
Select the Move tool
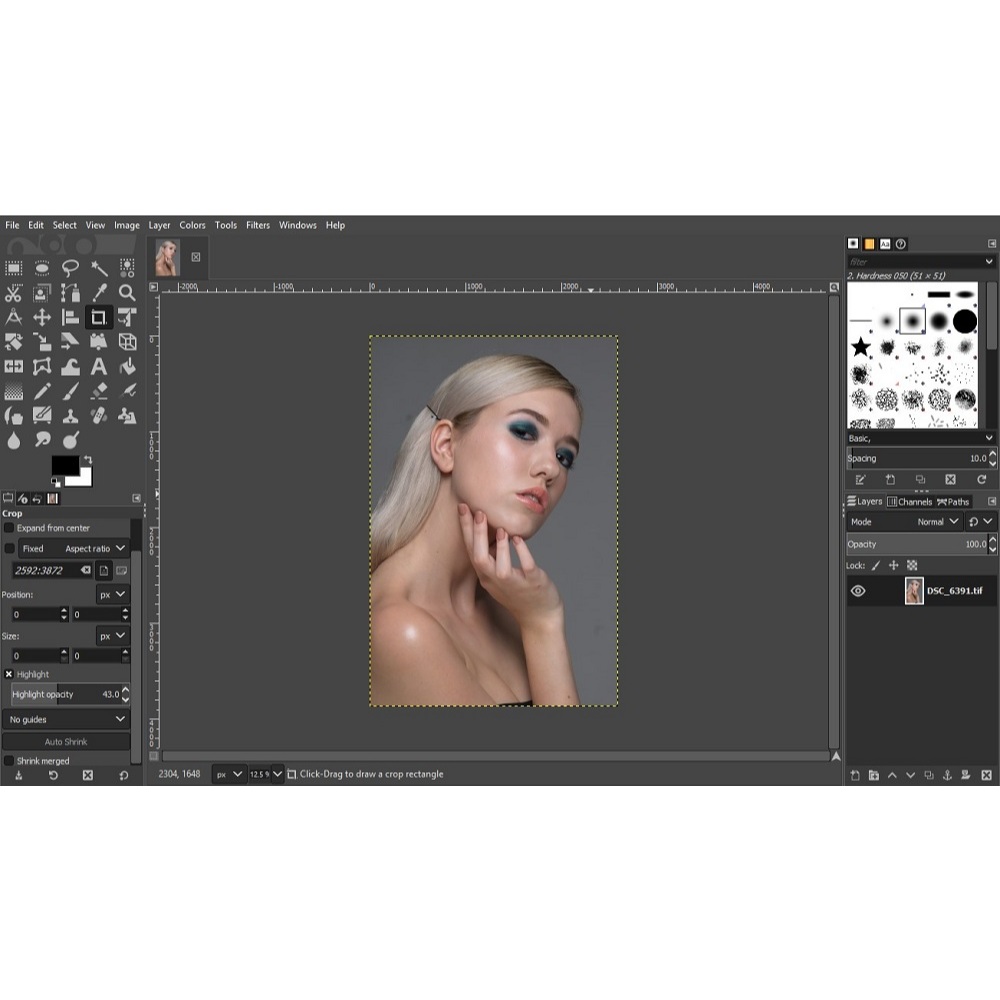tap(42, 318)
